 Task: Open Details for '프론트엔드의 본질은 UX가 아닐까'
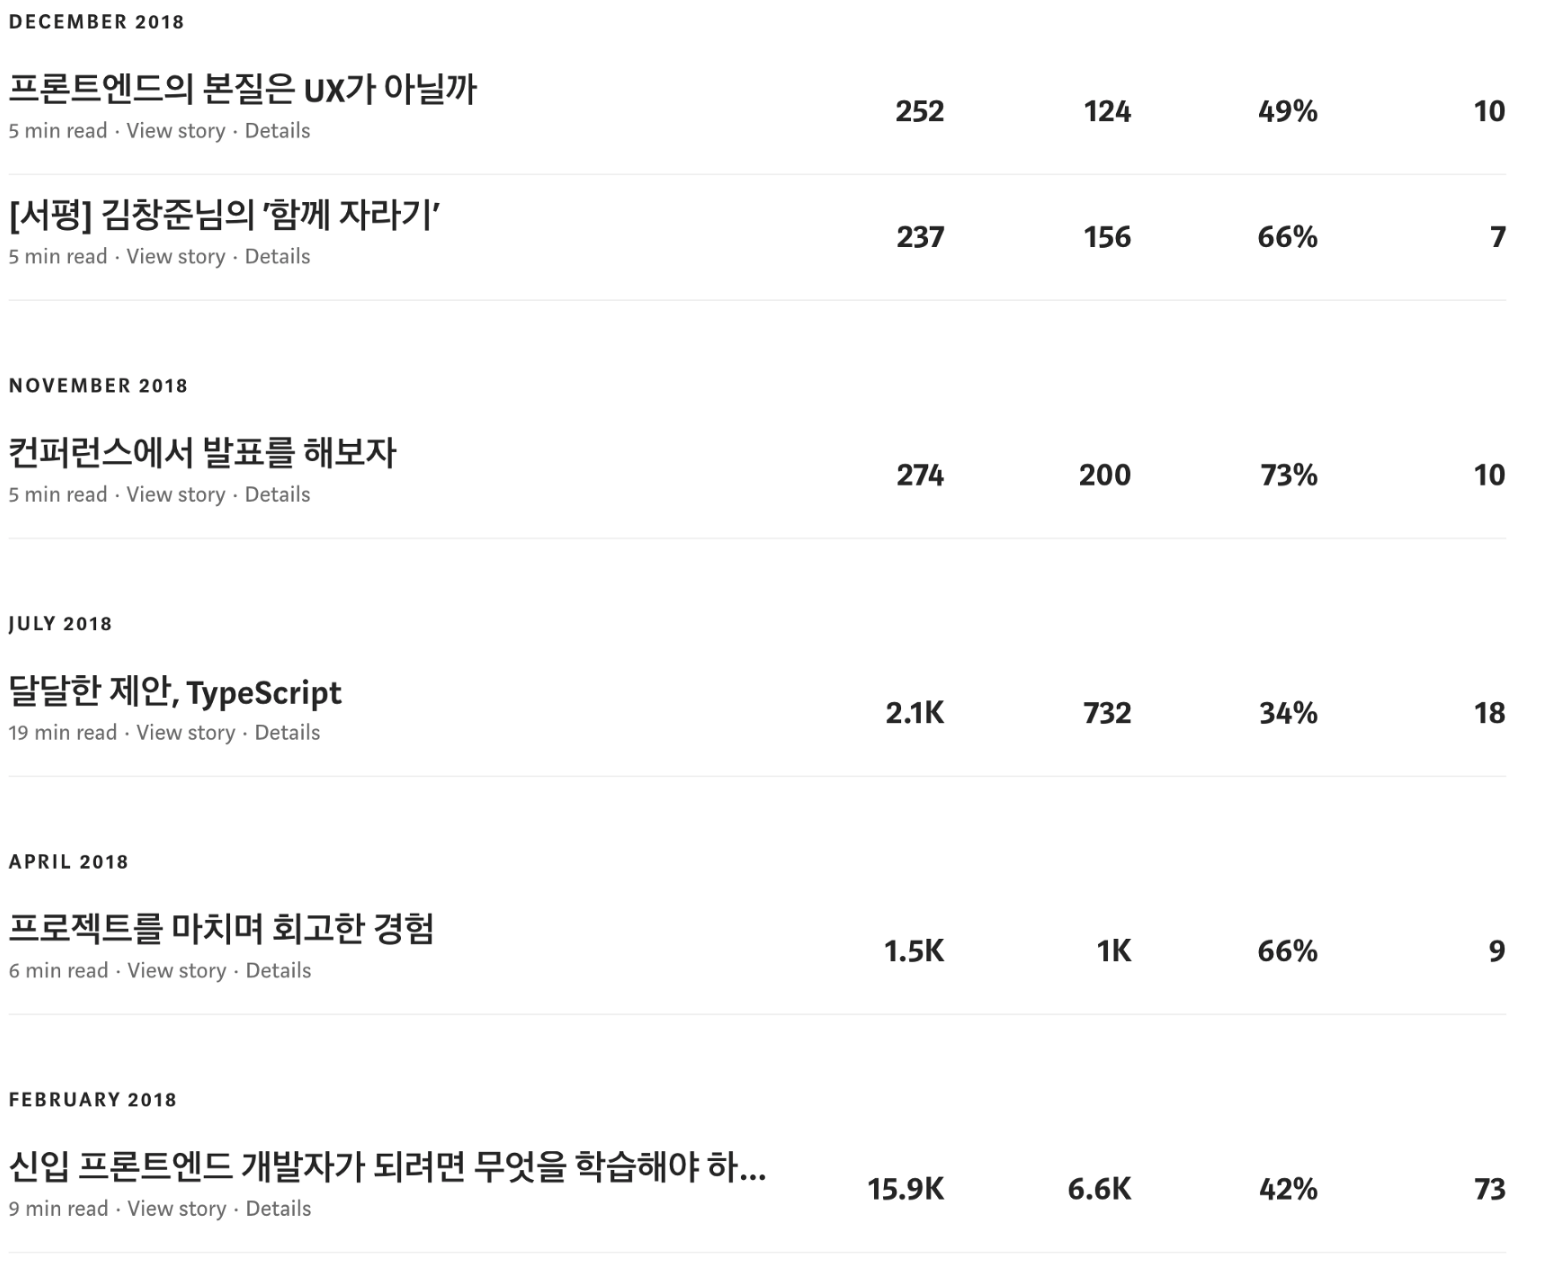(x=277, y=131)
